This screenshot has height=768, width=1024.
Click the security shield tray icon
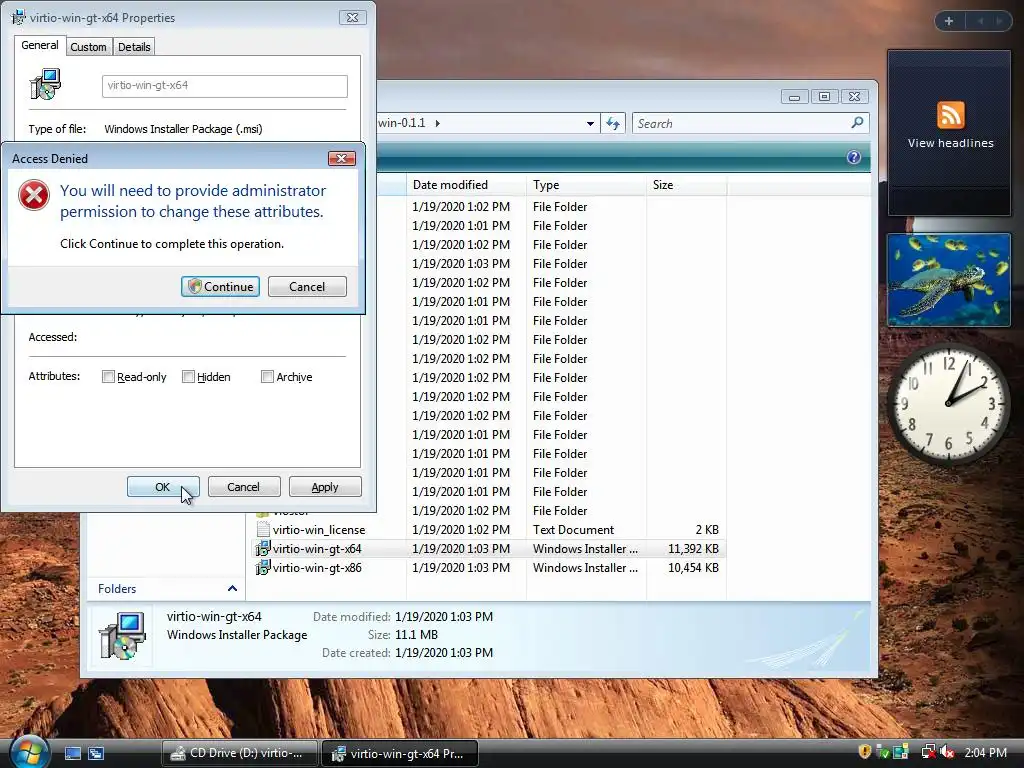865,752
